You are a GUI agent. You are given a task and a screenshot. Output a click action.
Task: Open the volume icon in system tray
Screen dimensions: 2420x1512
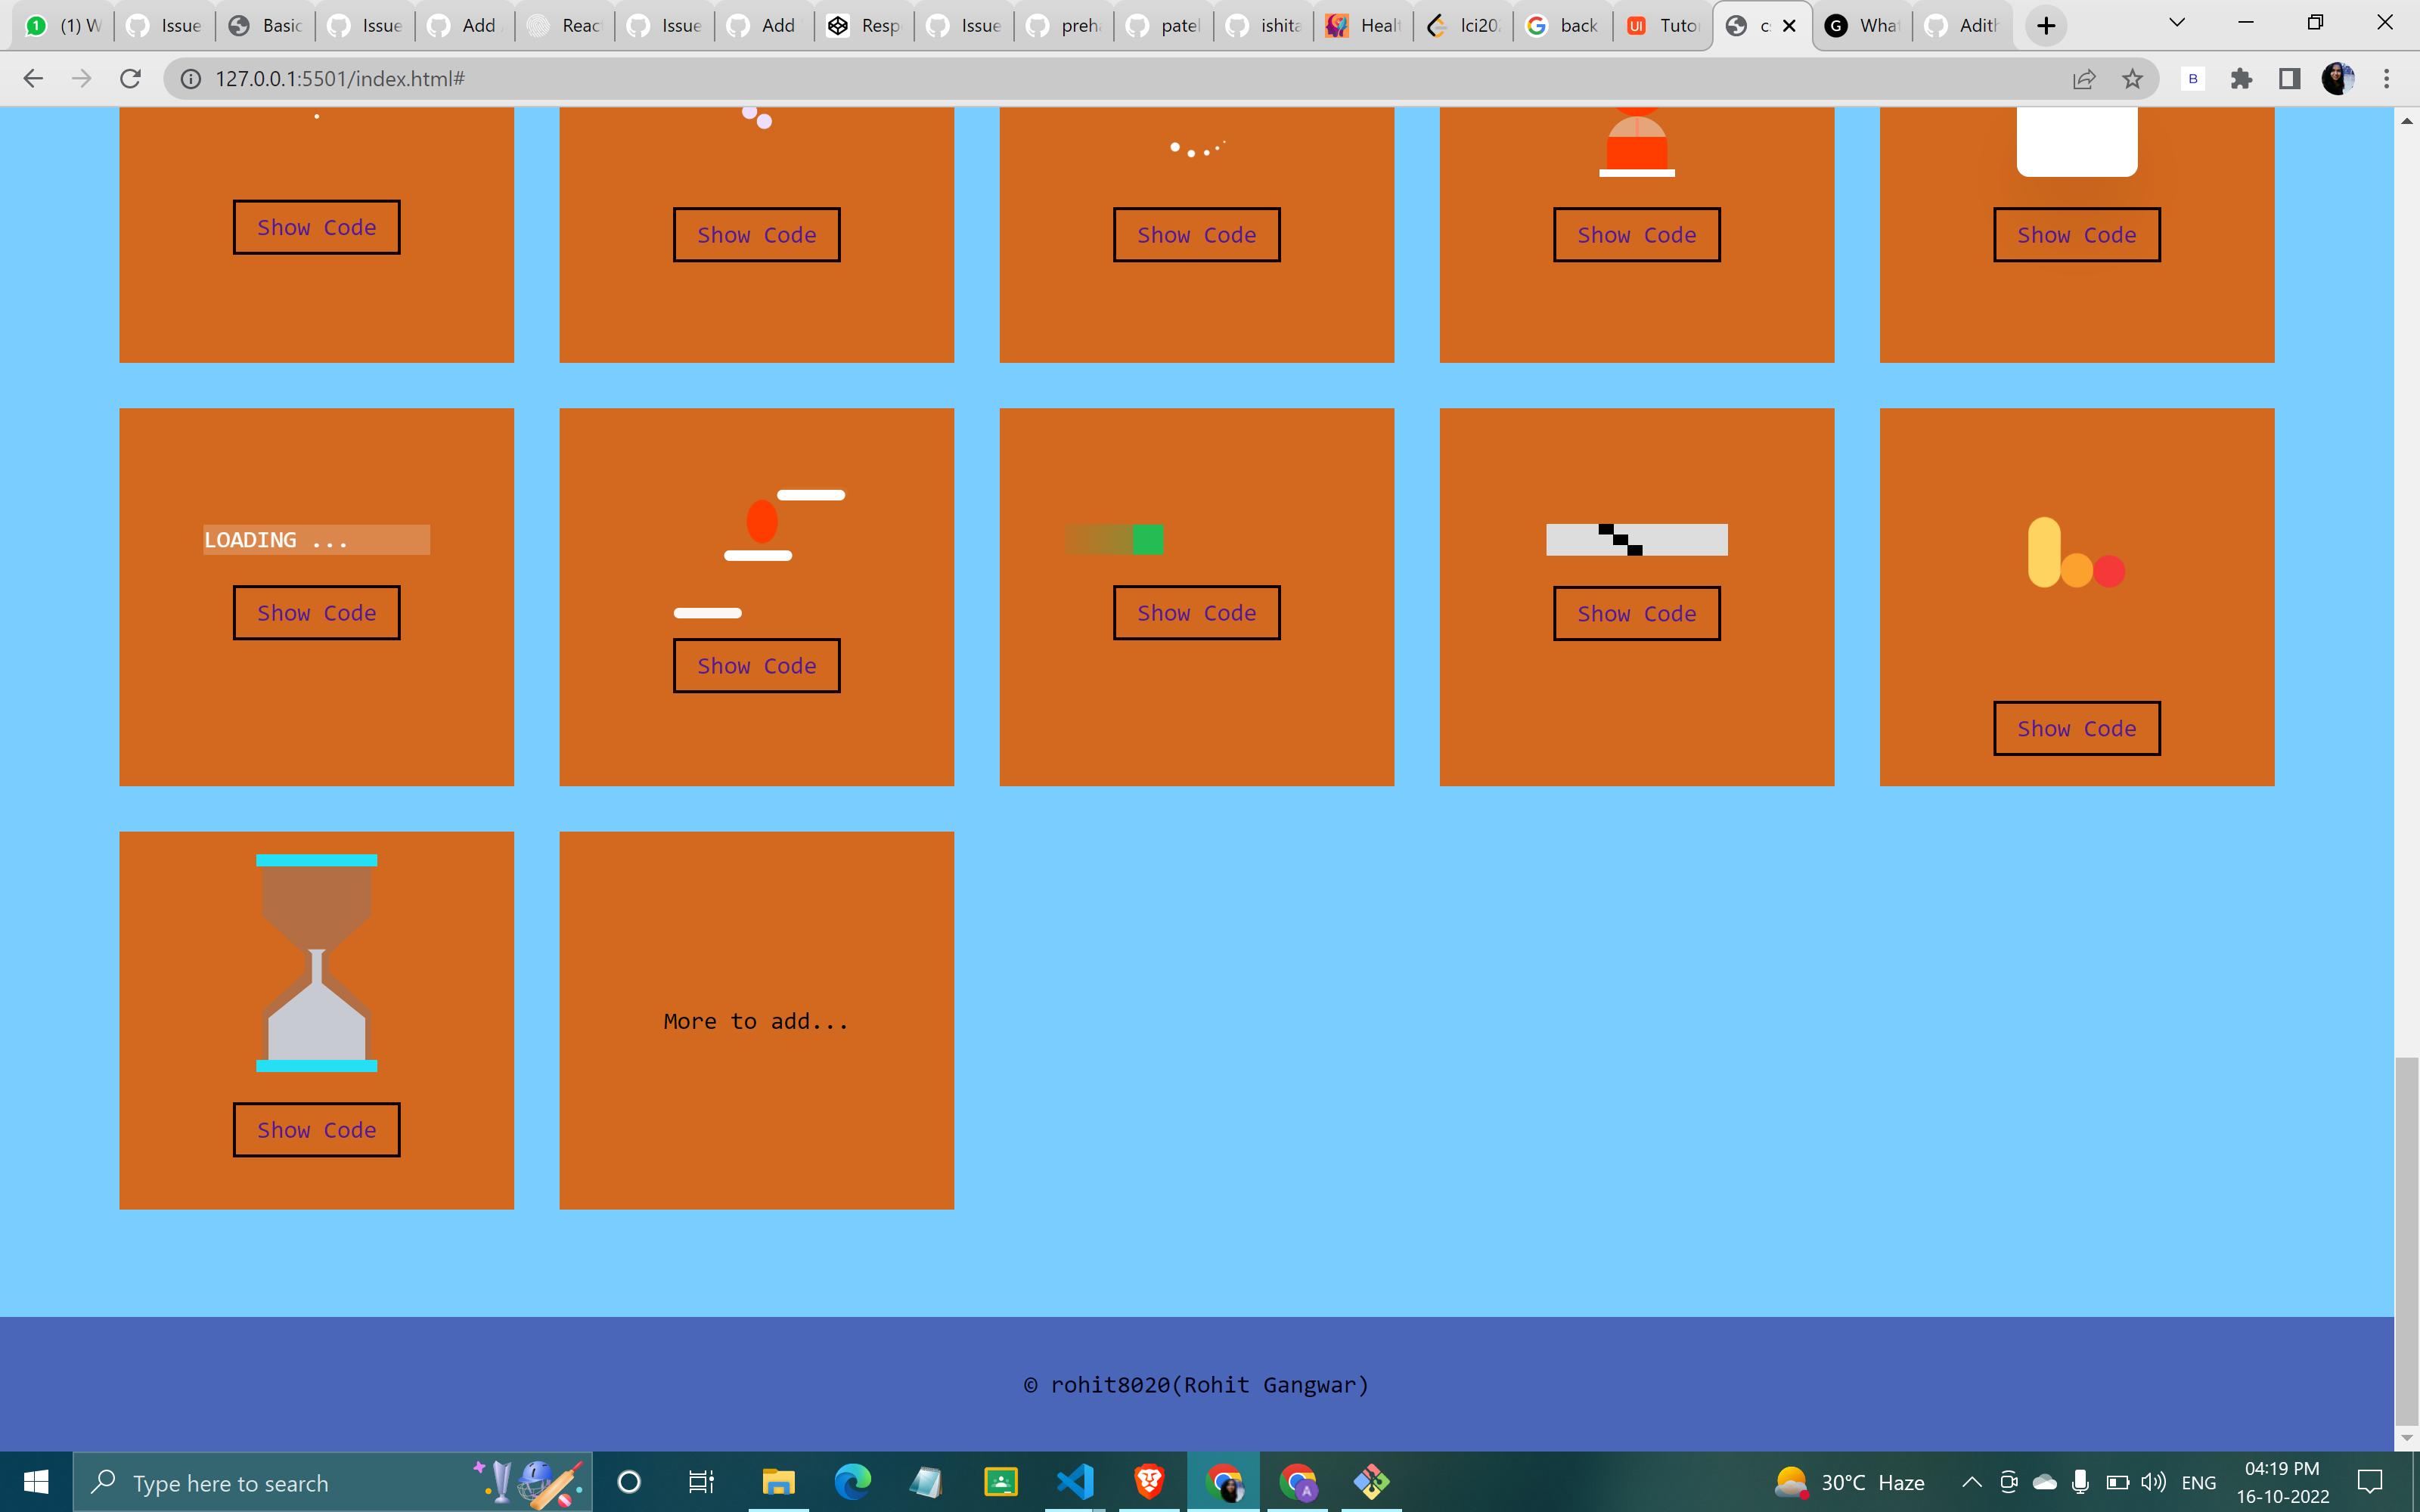point(2152,1482)
